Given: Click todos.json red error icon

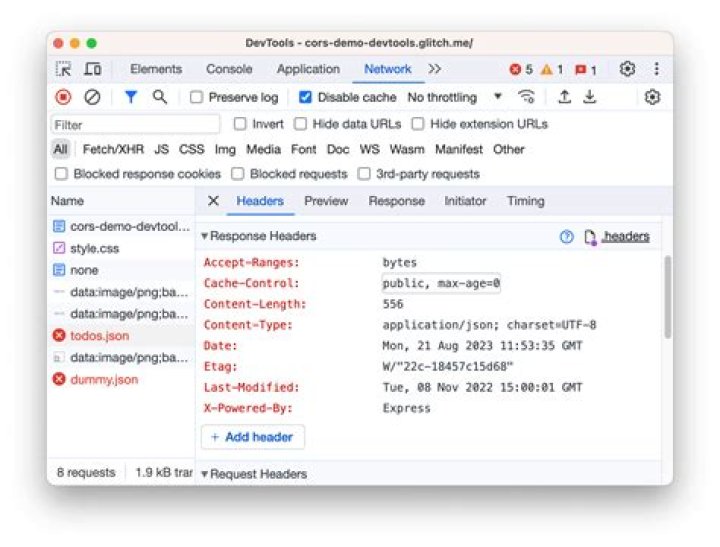Looking at the screenshot, I should [59, 336].
